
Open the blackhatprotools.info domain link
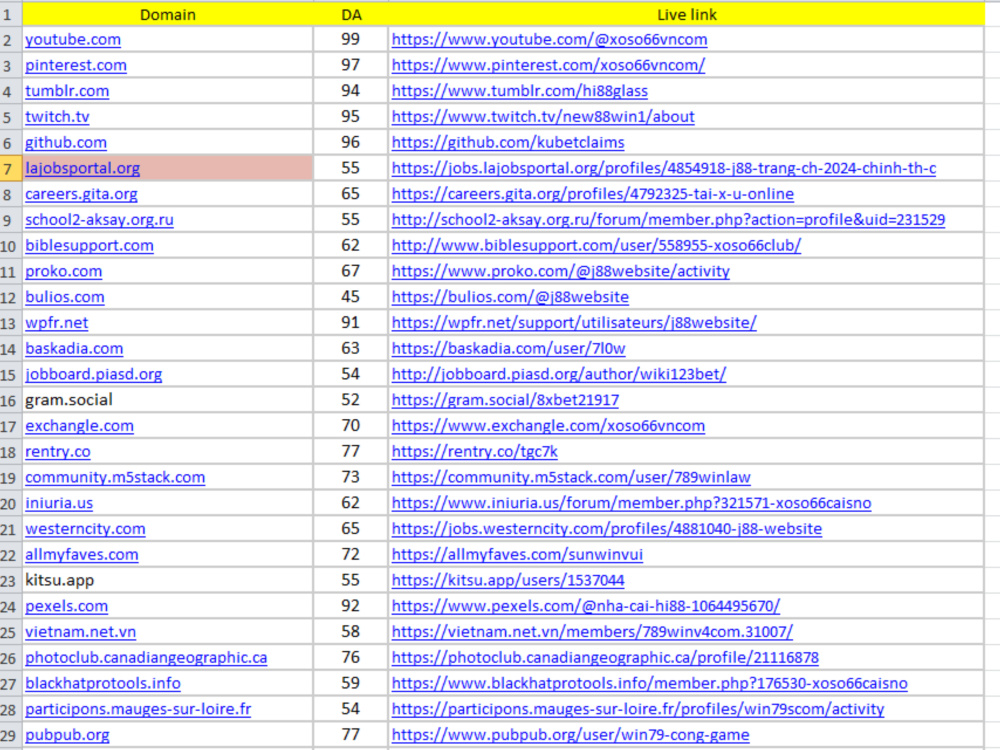click(x=103, y=684)
